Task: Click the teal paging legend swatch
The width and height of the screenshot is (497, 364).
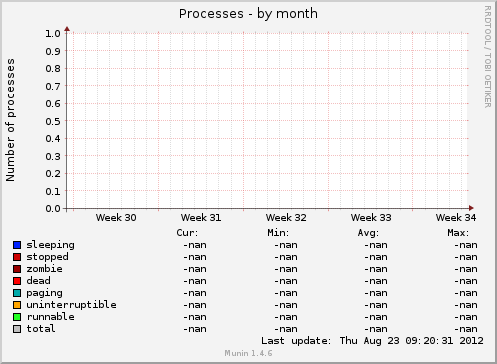Action: [x=17, y=293]
